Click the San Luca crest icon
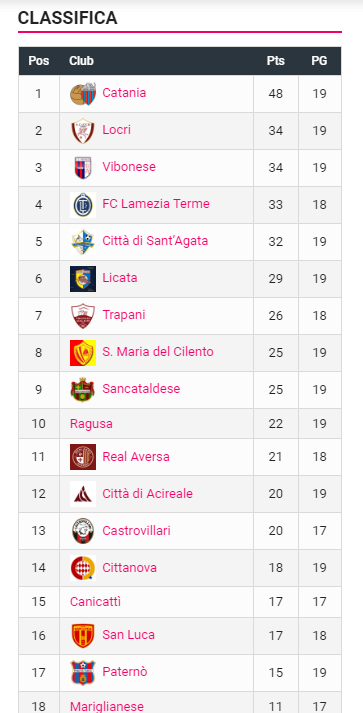The height and width of the screenshot is (713, 363). 83,636
